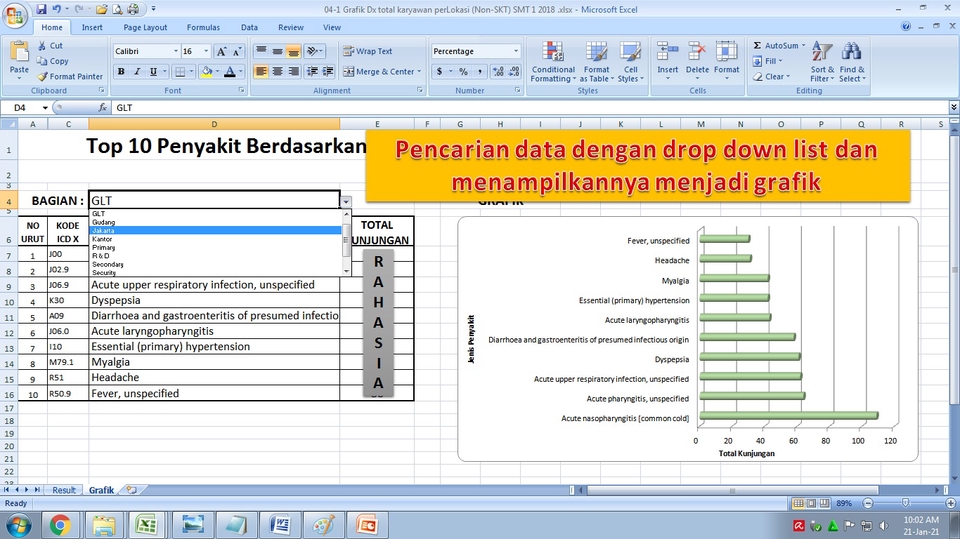Click the zoom slider handle
Image resolution: width=960 pixels, height=539 pixels.
pos(906,503)
